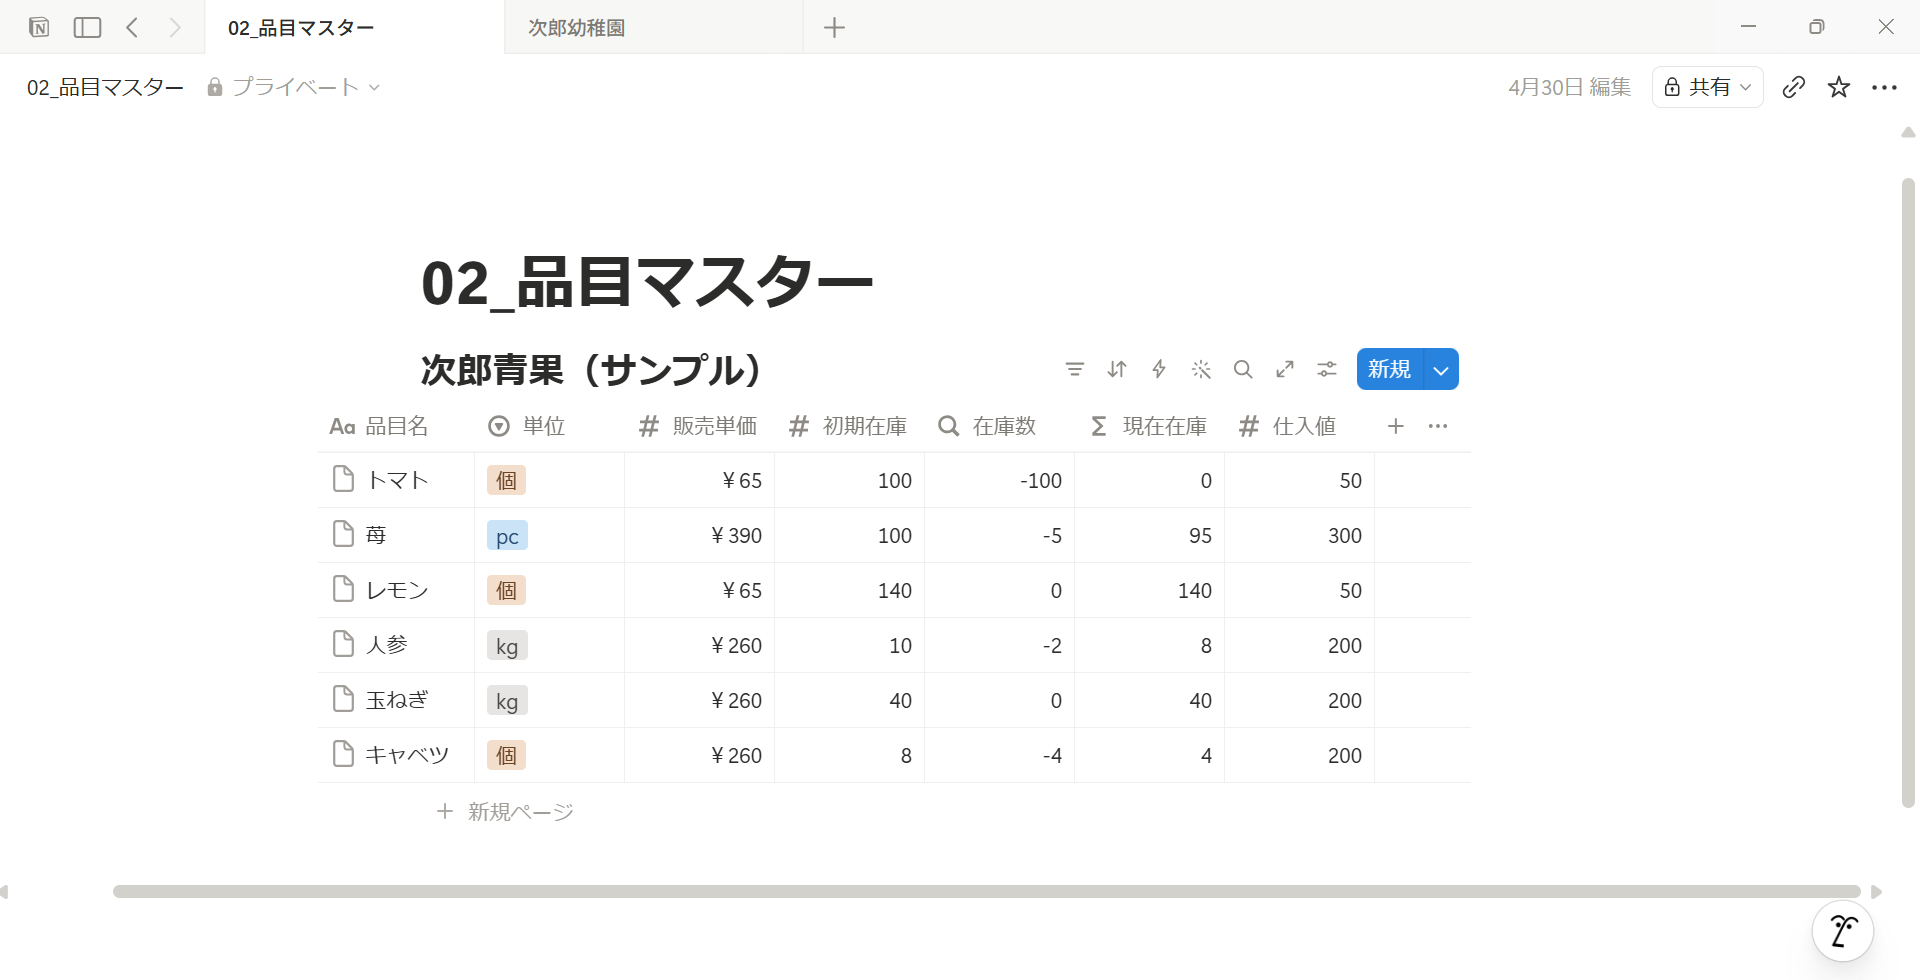Click the 95 現在在庫 cell
1920x980 pixels.
1149,535
